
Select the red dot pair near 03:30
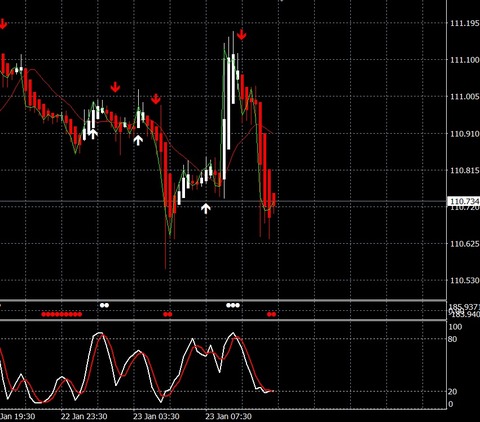pos(168,314)
